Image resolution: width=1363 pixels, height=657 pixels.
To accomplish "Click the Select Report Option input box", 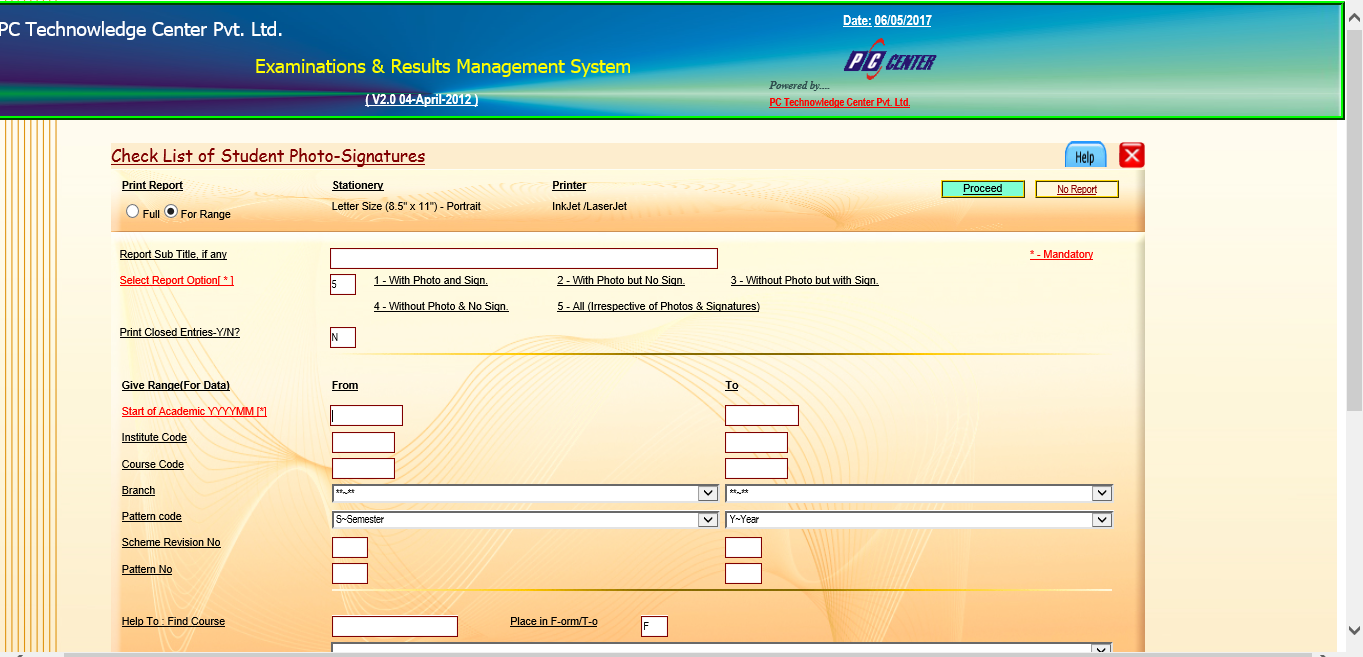I will [x=342, y=285].
